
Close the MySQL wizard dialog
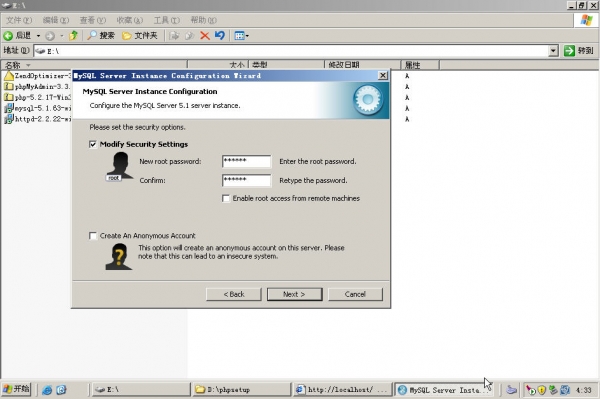coord(382,75)
